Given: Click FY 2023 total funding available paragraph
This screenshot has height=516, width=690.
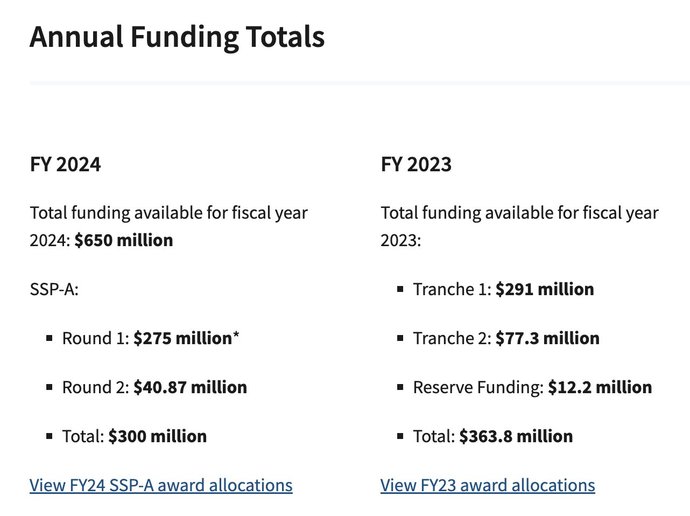Looking at the screenshot, I should point(520,227).
